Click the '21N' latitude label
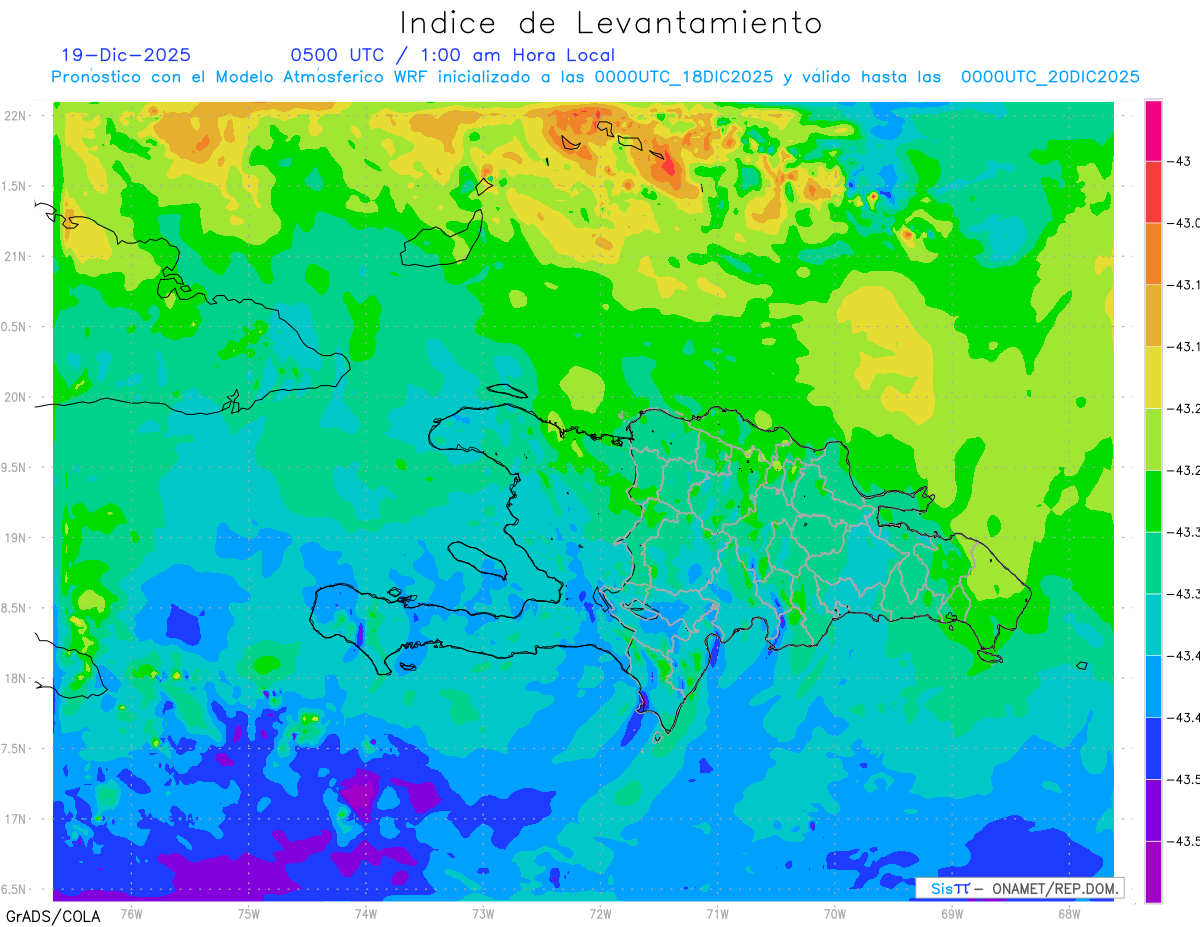Viewport: 1200px width, 927px height. [x=17, y=256]
